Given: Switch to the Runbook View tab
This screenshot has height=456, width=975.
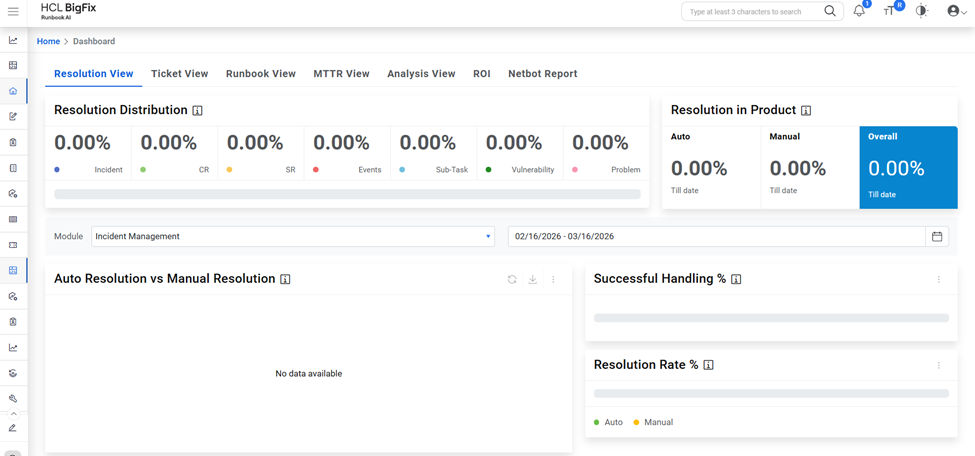Looking at the screenshot, I should [x=261, y=73].
